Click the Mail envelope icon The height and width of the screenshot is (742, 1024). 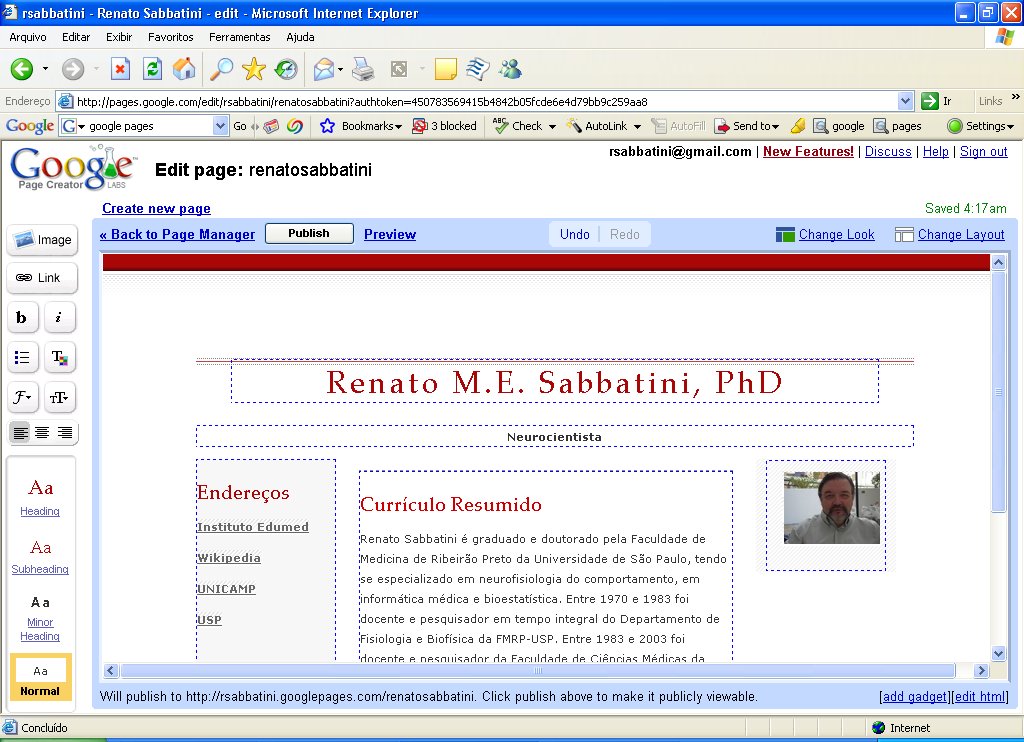pyautogui.click(x=324, y=69)
